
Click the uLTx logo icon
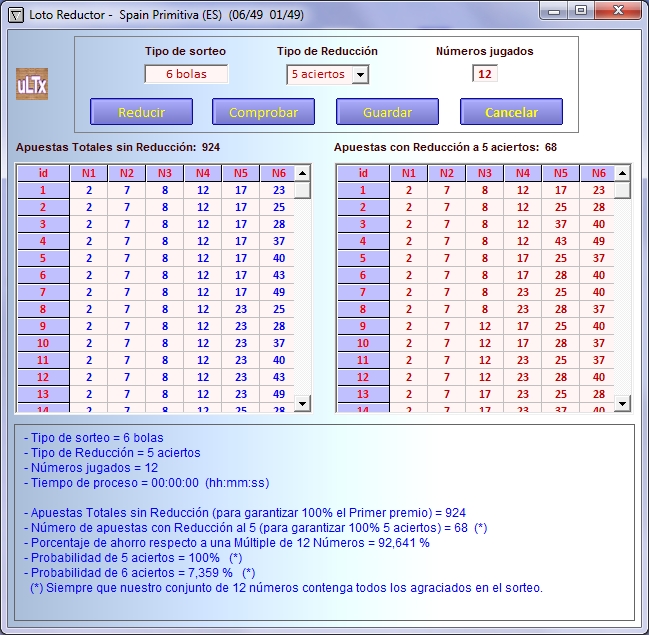(x=31, y=84)
